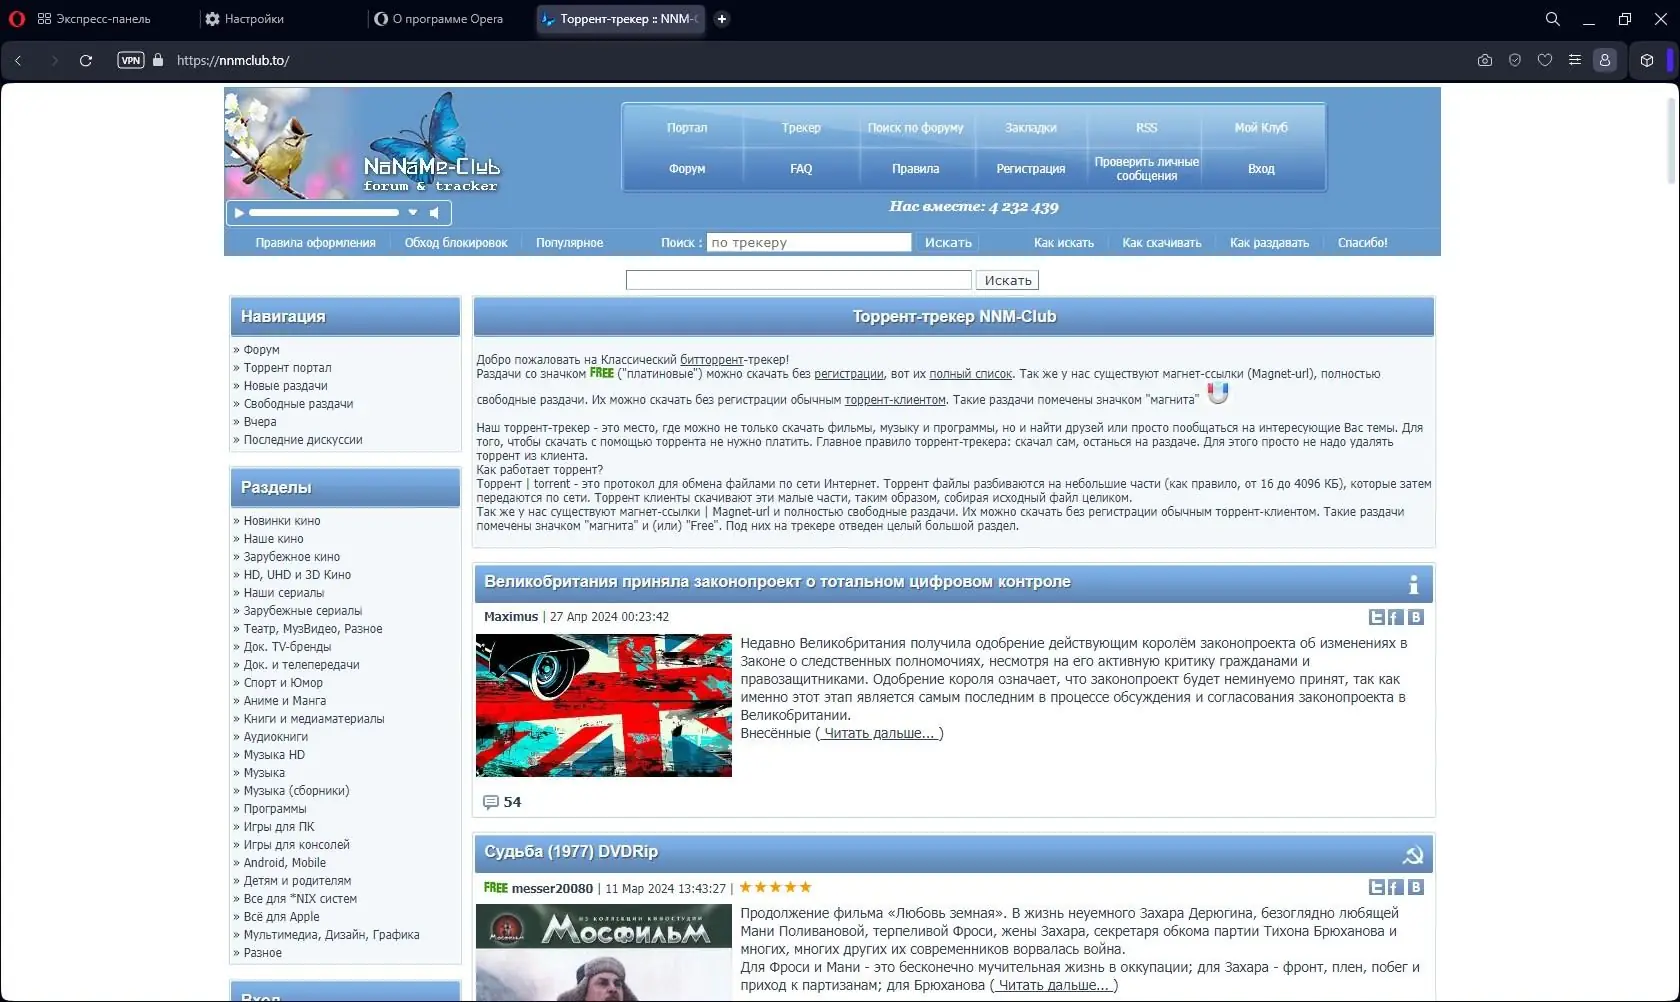The height and width of the screenshot is (1002, 1680).
Task: Open the bookmarks heart panel in toolbar
Action: pos(1544,60)
